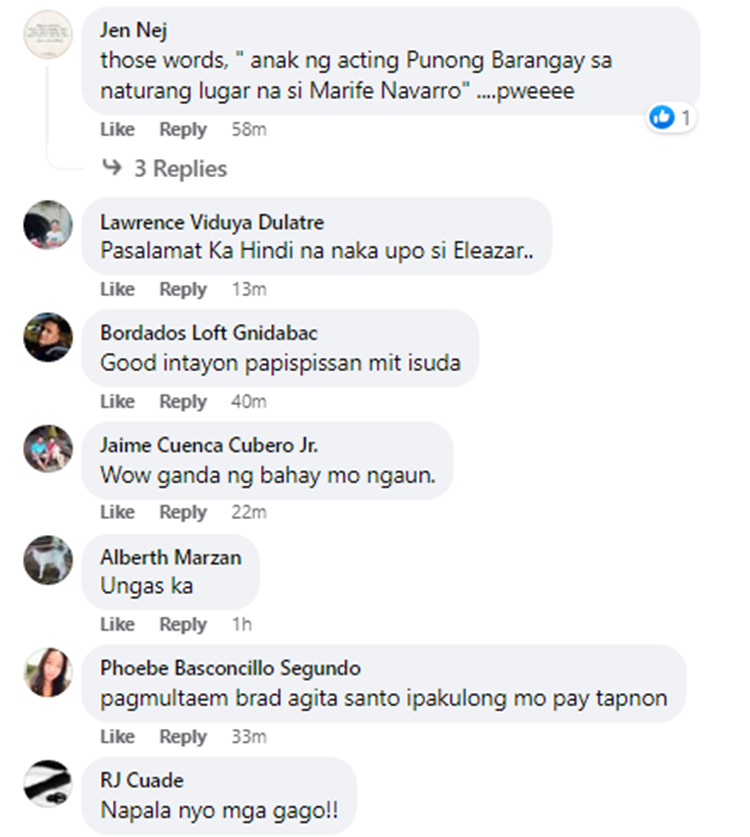
Task: Open the Alberth Marzan name link
Action: pos(171,557)
